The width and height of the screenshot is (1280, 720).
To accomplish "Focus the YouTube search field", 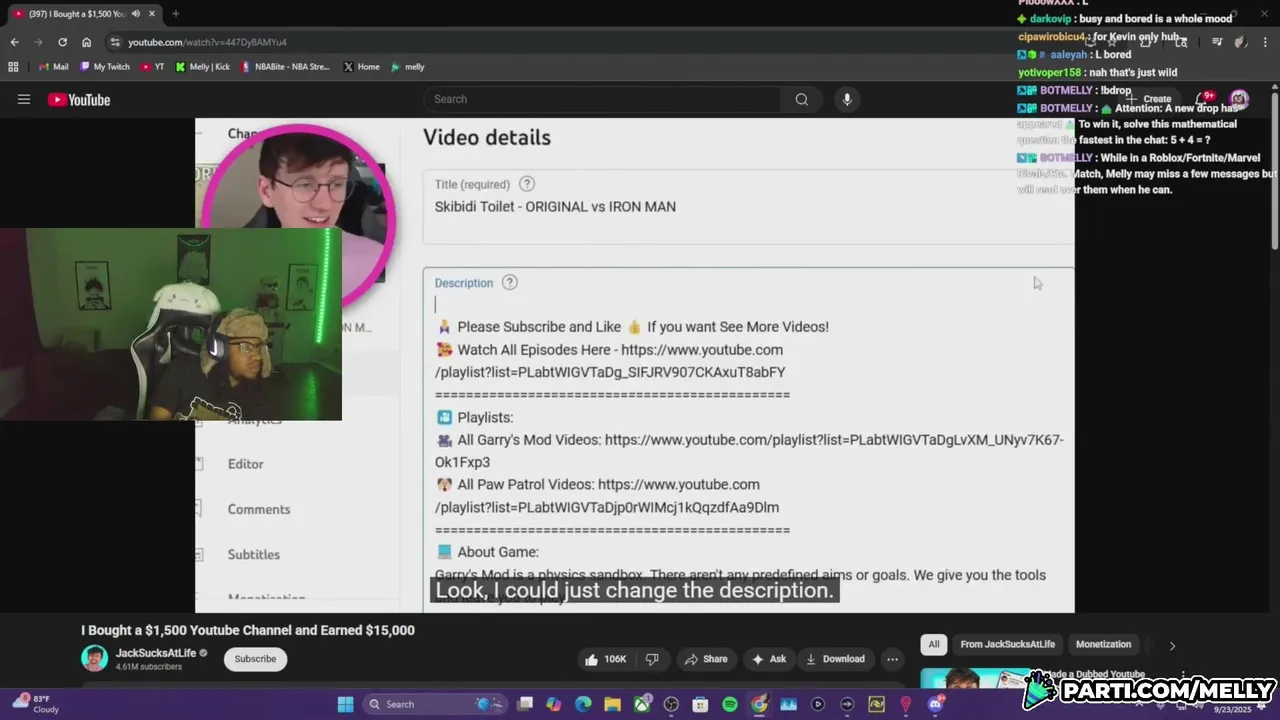I will [602, 99].
